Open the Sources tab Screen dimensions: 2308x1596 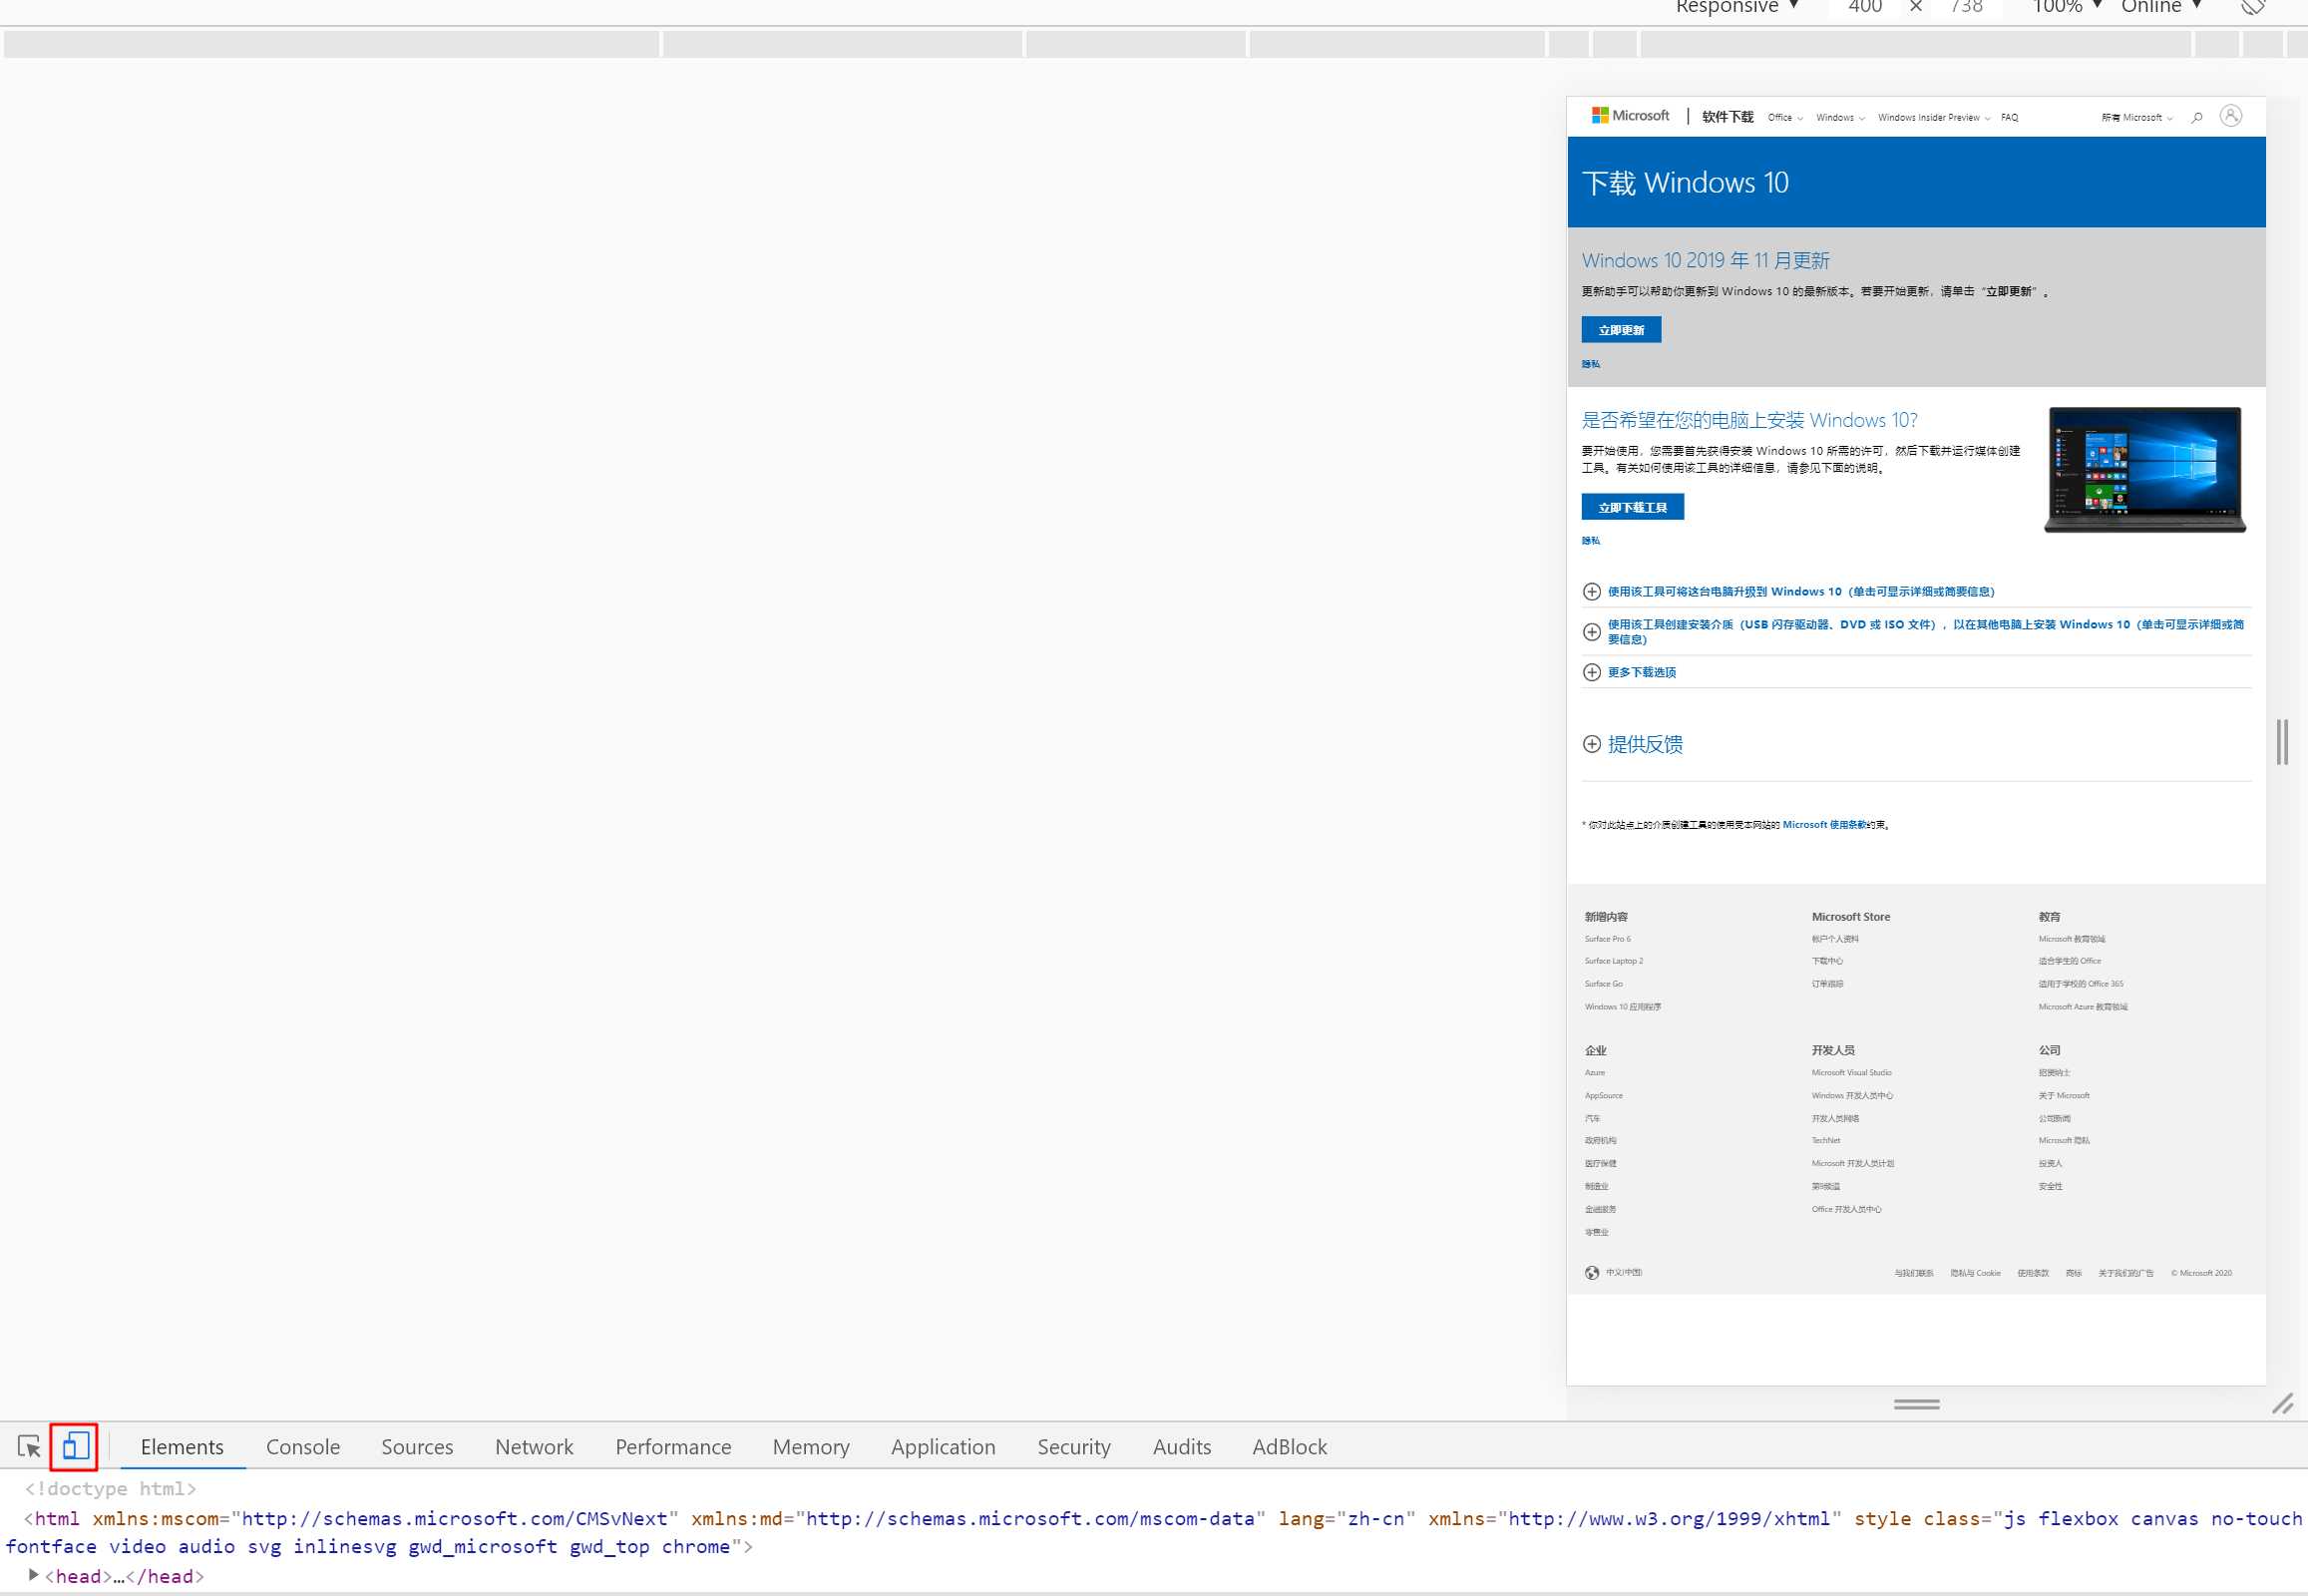417,1446
